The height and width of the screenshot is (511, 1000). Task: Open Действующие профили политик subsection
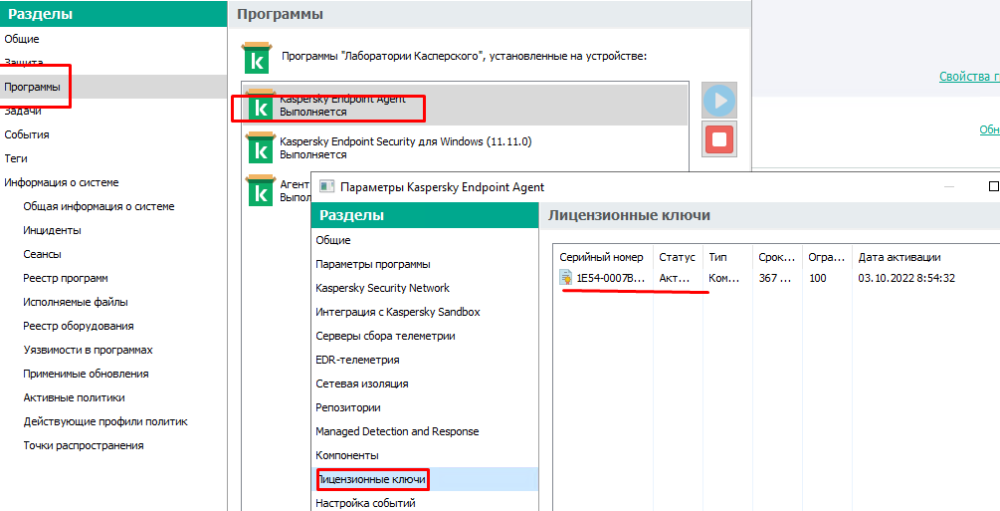tap(105, 422)
